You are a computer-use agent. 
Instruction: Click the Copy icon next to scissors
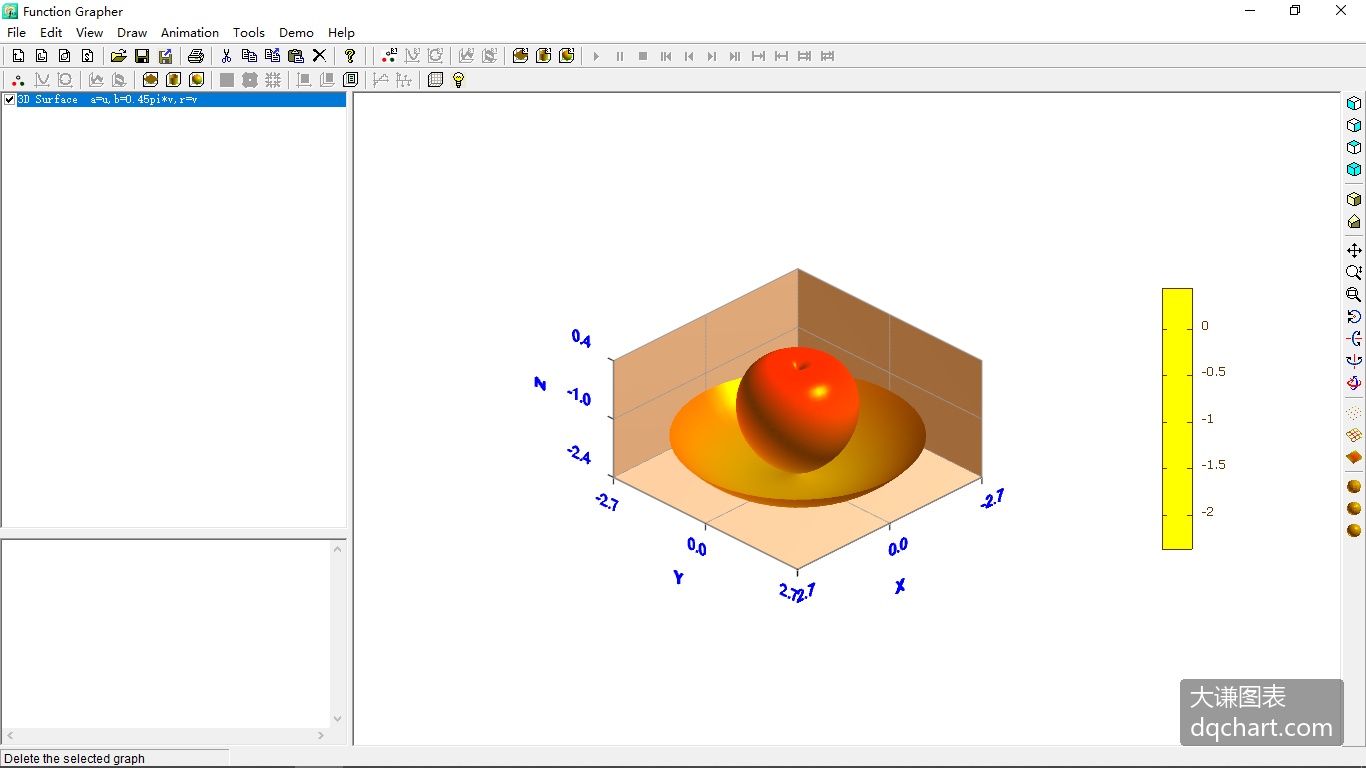tap(250, 56)
